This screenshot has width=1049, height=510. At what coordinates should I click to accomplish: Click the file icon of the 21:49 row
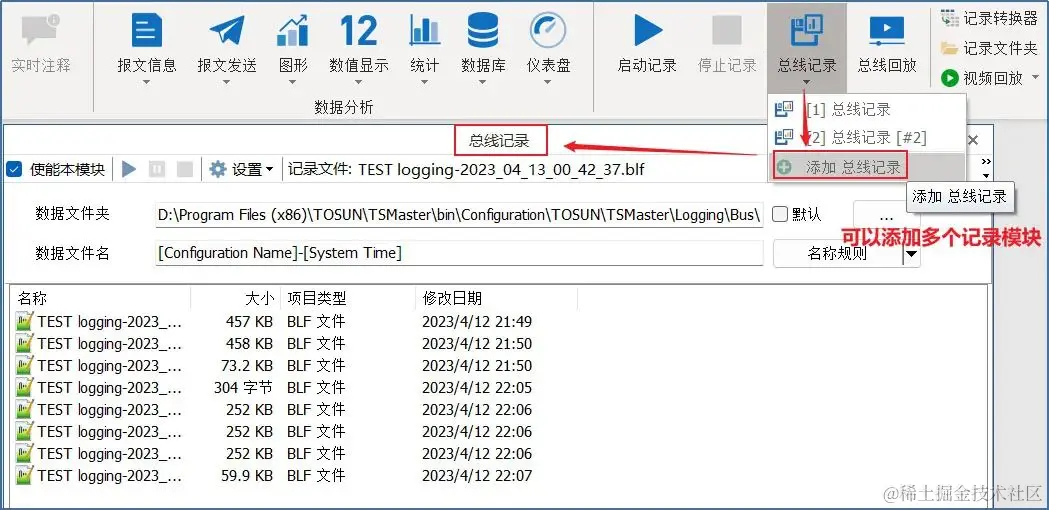pyautogui.click(x=25, y=321)
